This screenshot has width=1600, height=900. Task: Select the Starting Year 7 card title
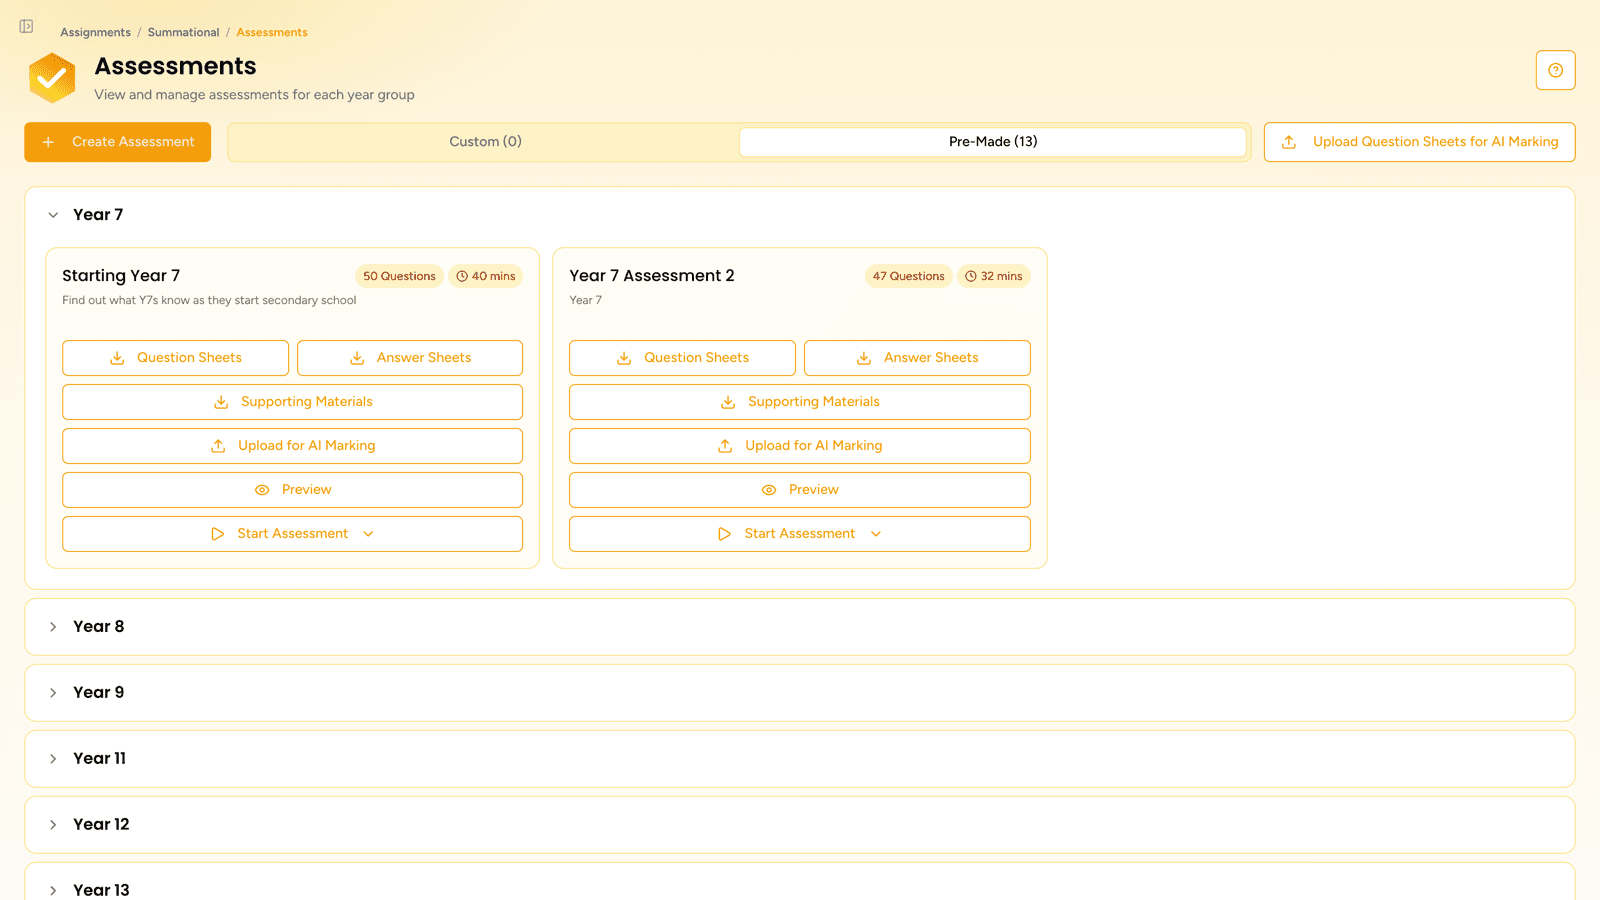point(121,276)
